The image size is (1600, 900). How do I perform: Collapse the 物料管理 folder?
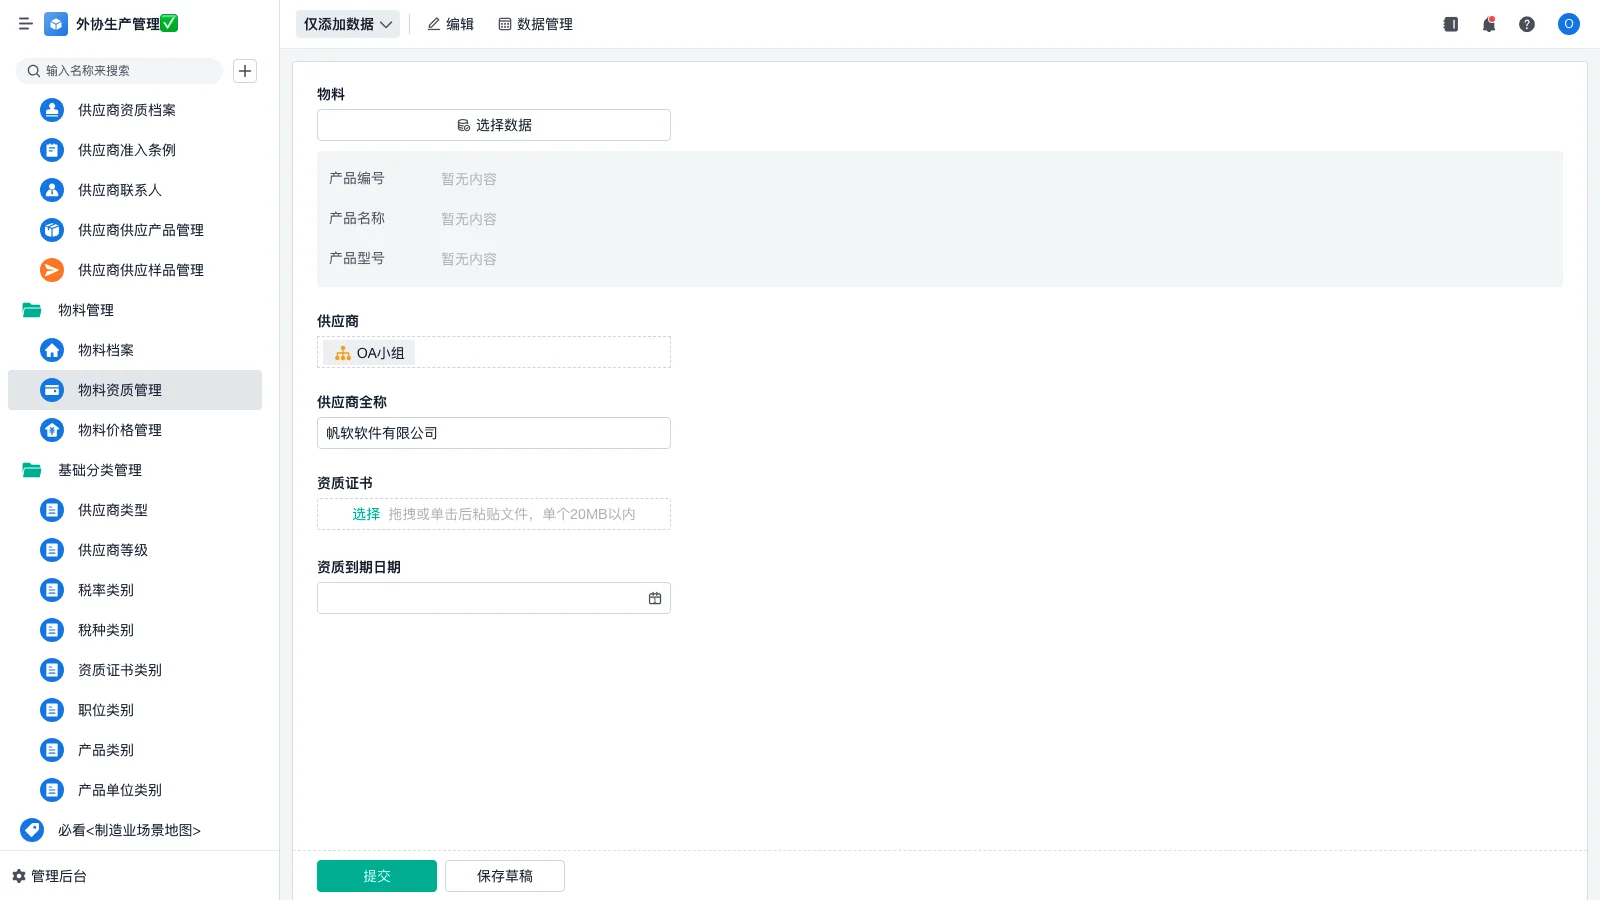coord(32,310)
